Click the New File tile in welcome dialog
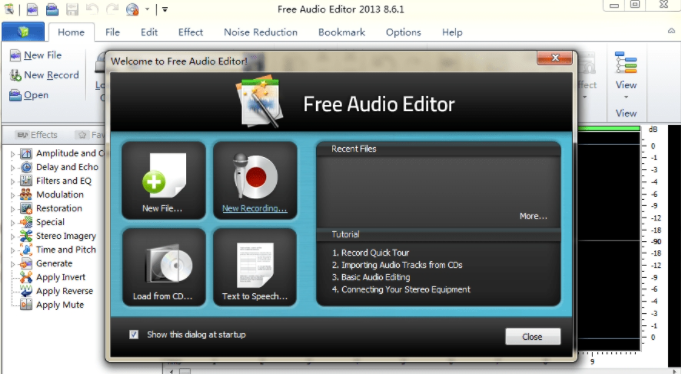The image size is (681, 374). [x=164, y=180]
